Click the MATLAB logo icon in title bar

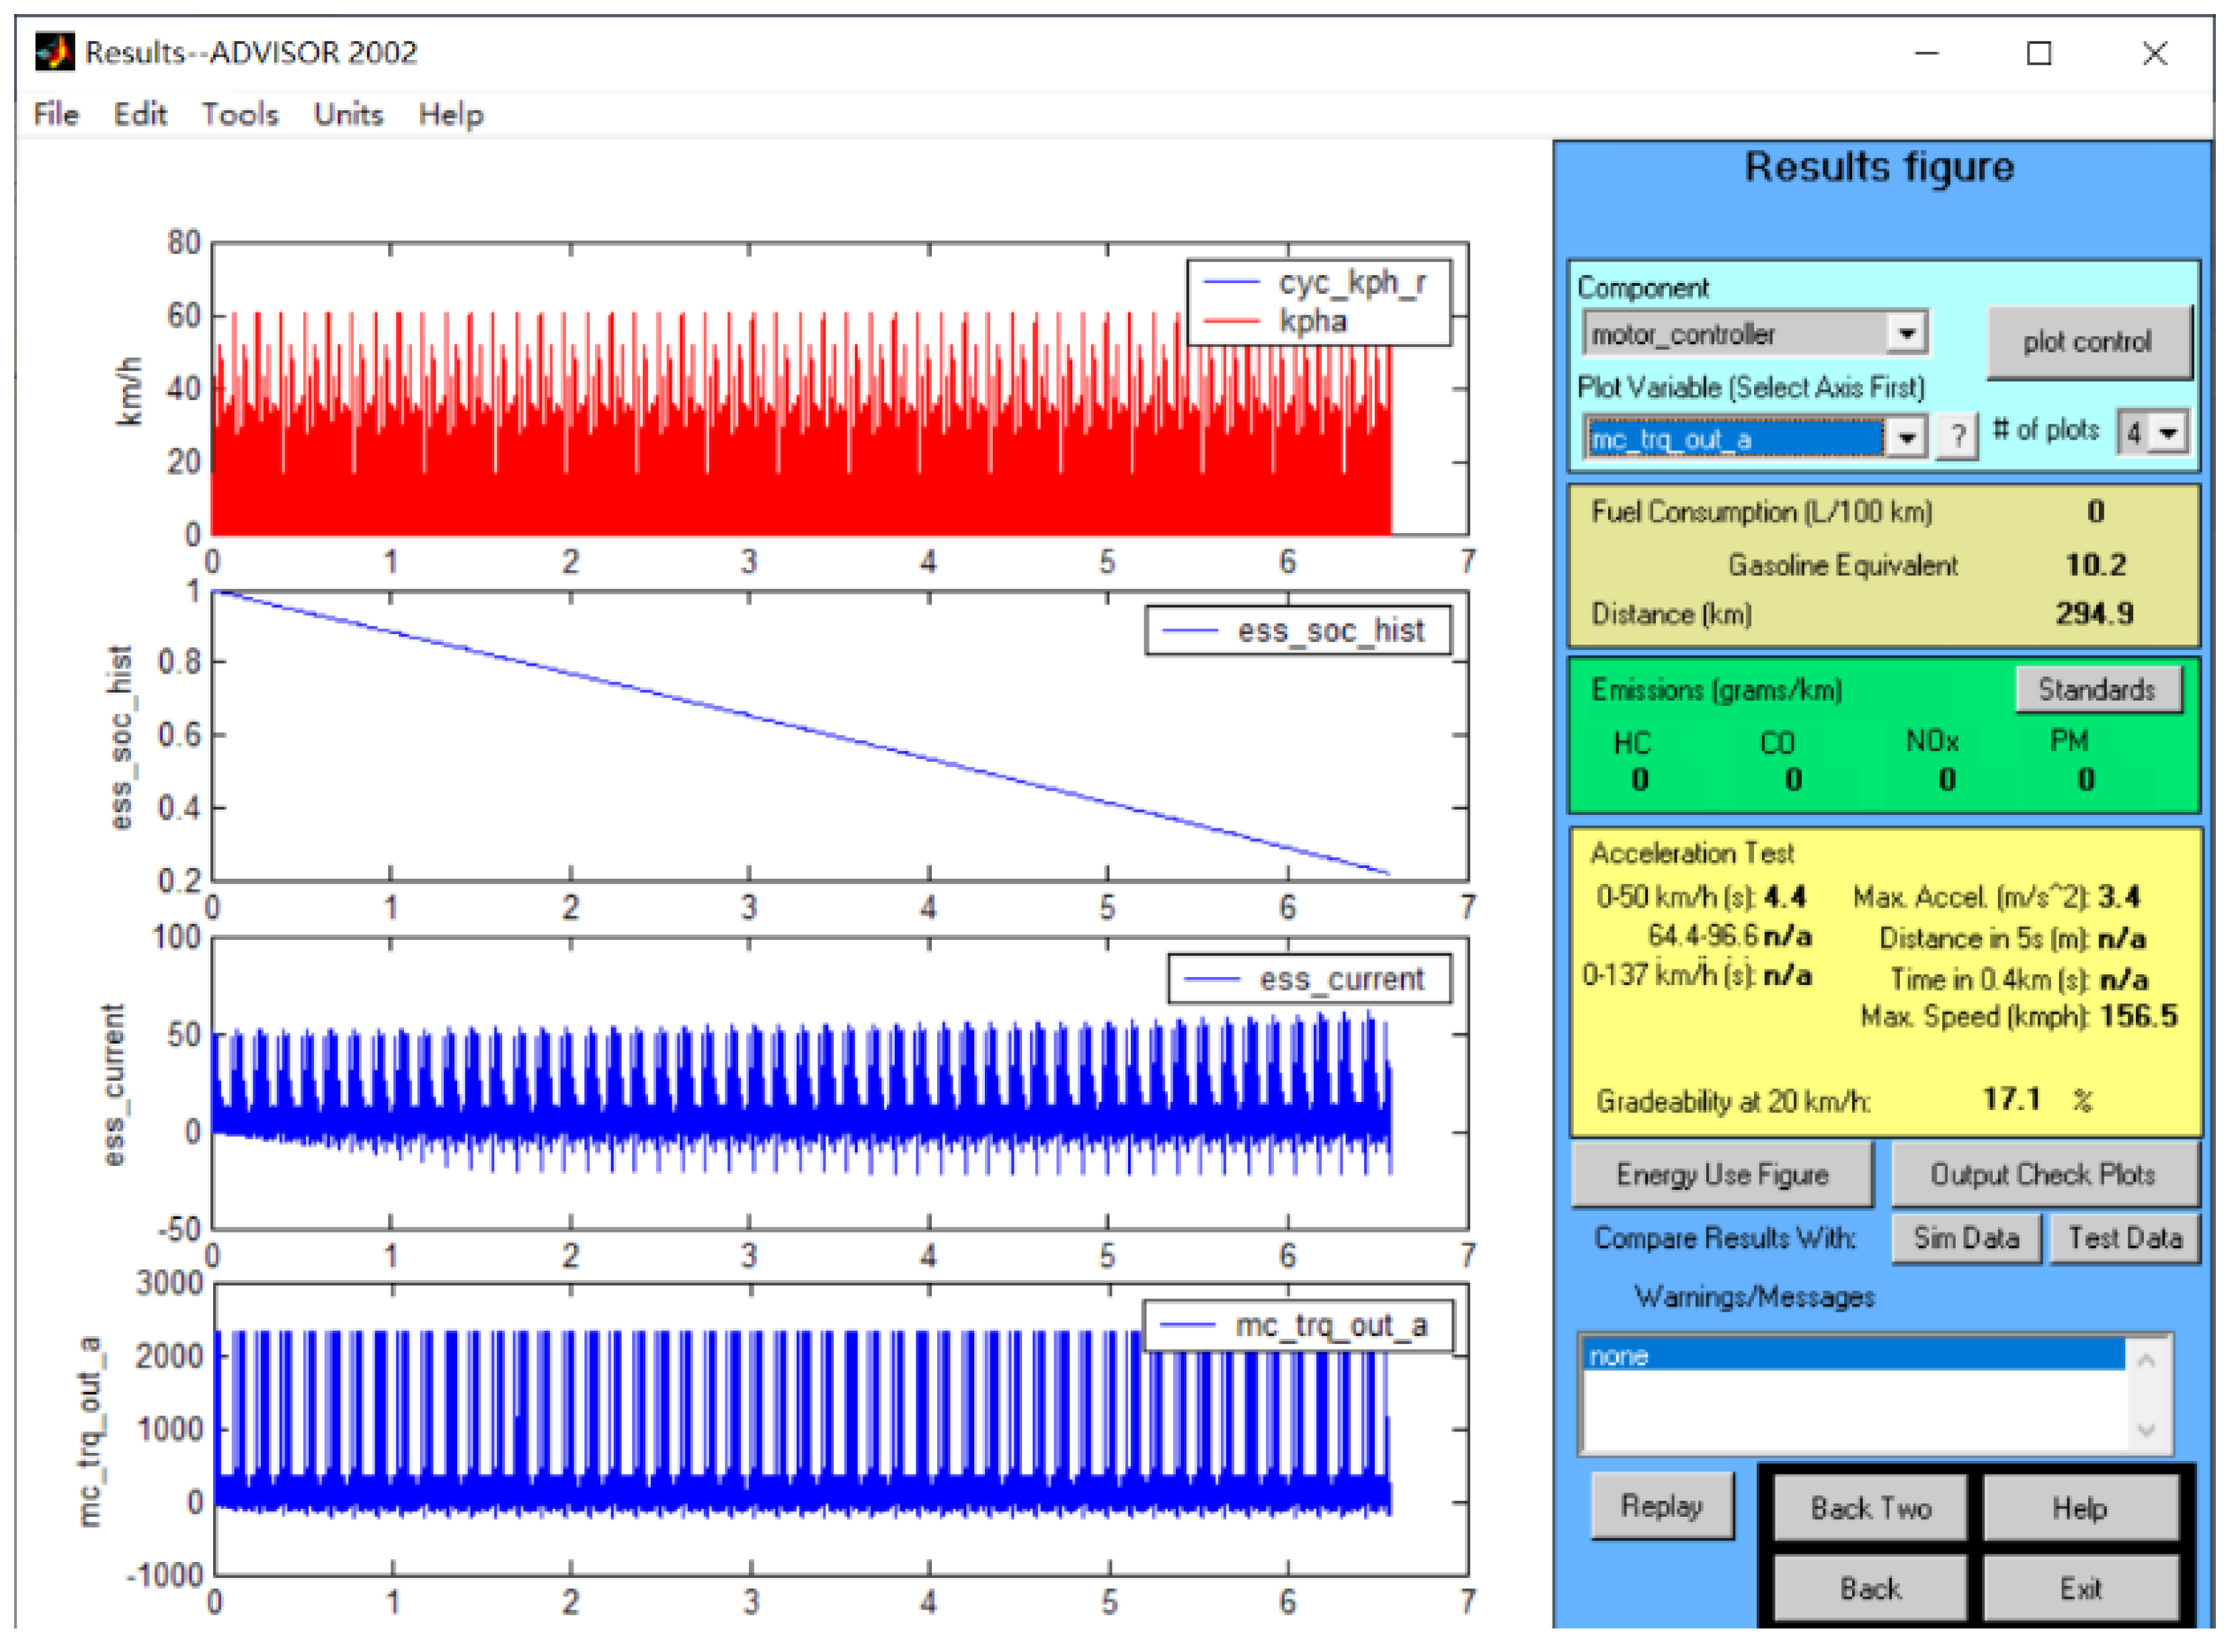(54, 51)
